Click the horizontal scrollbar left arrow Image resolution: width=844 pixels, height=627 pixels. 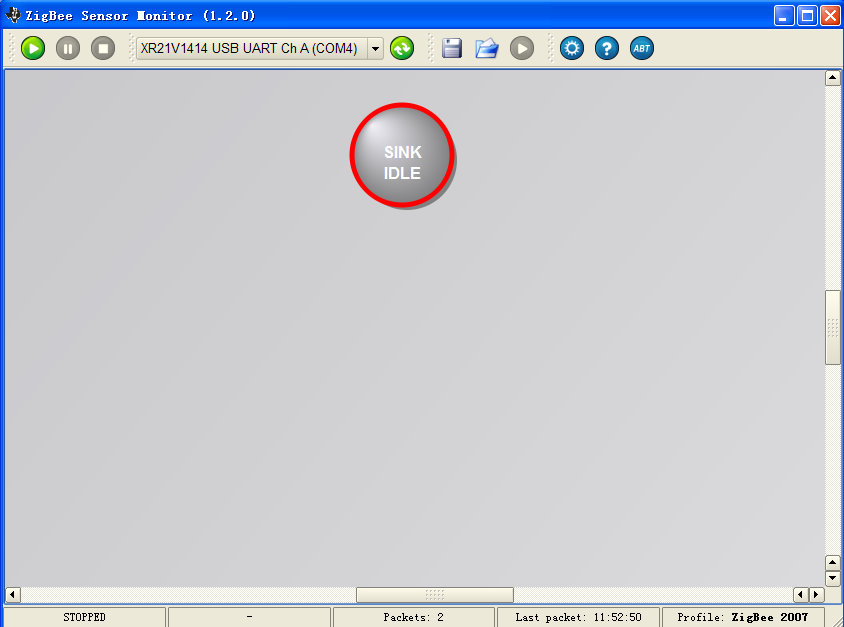(x=12, y=595)
